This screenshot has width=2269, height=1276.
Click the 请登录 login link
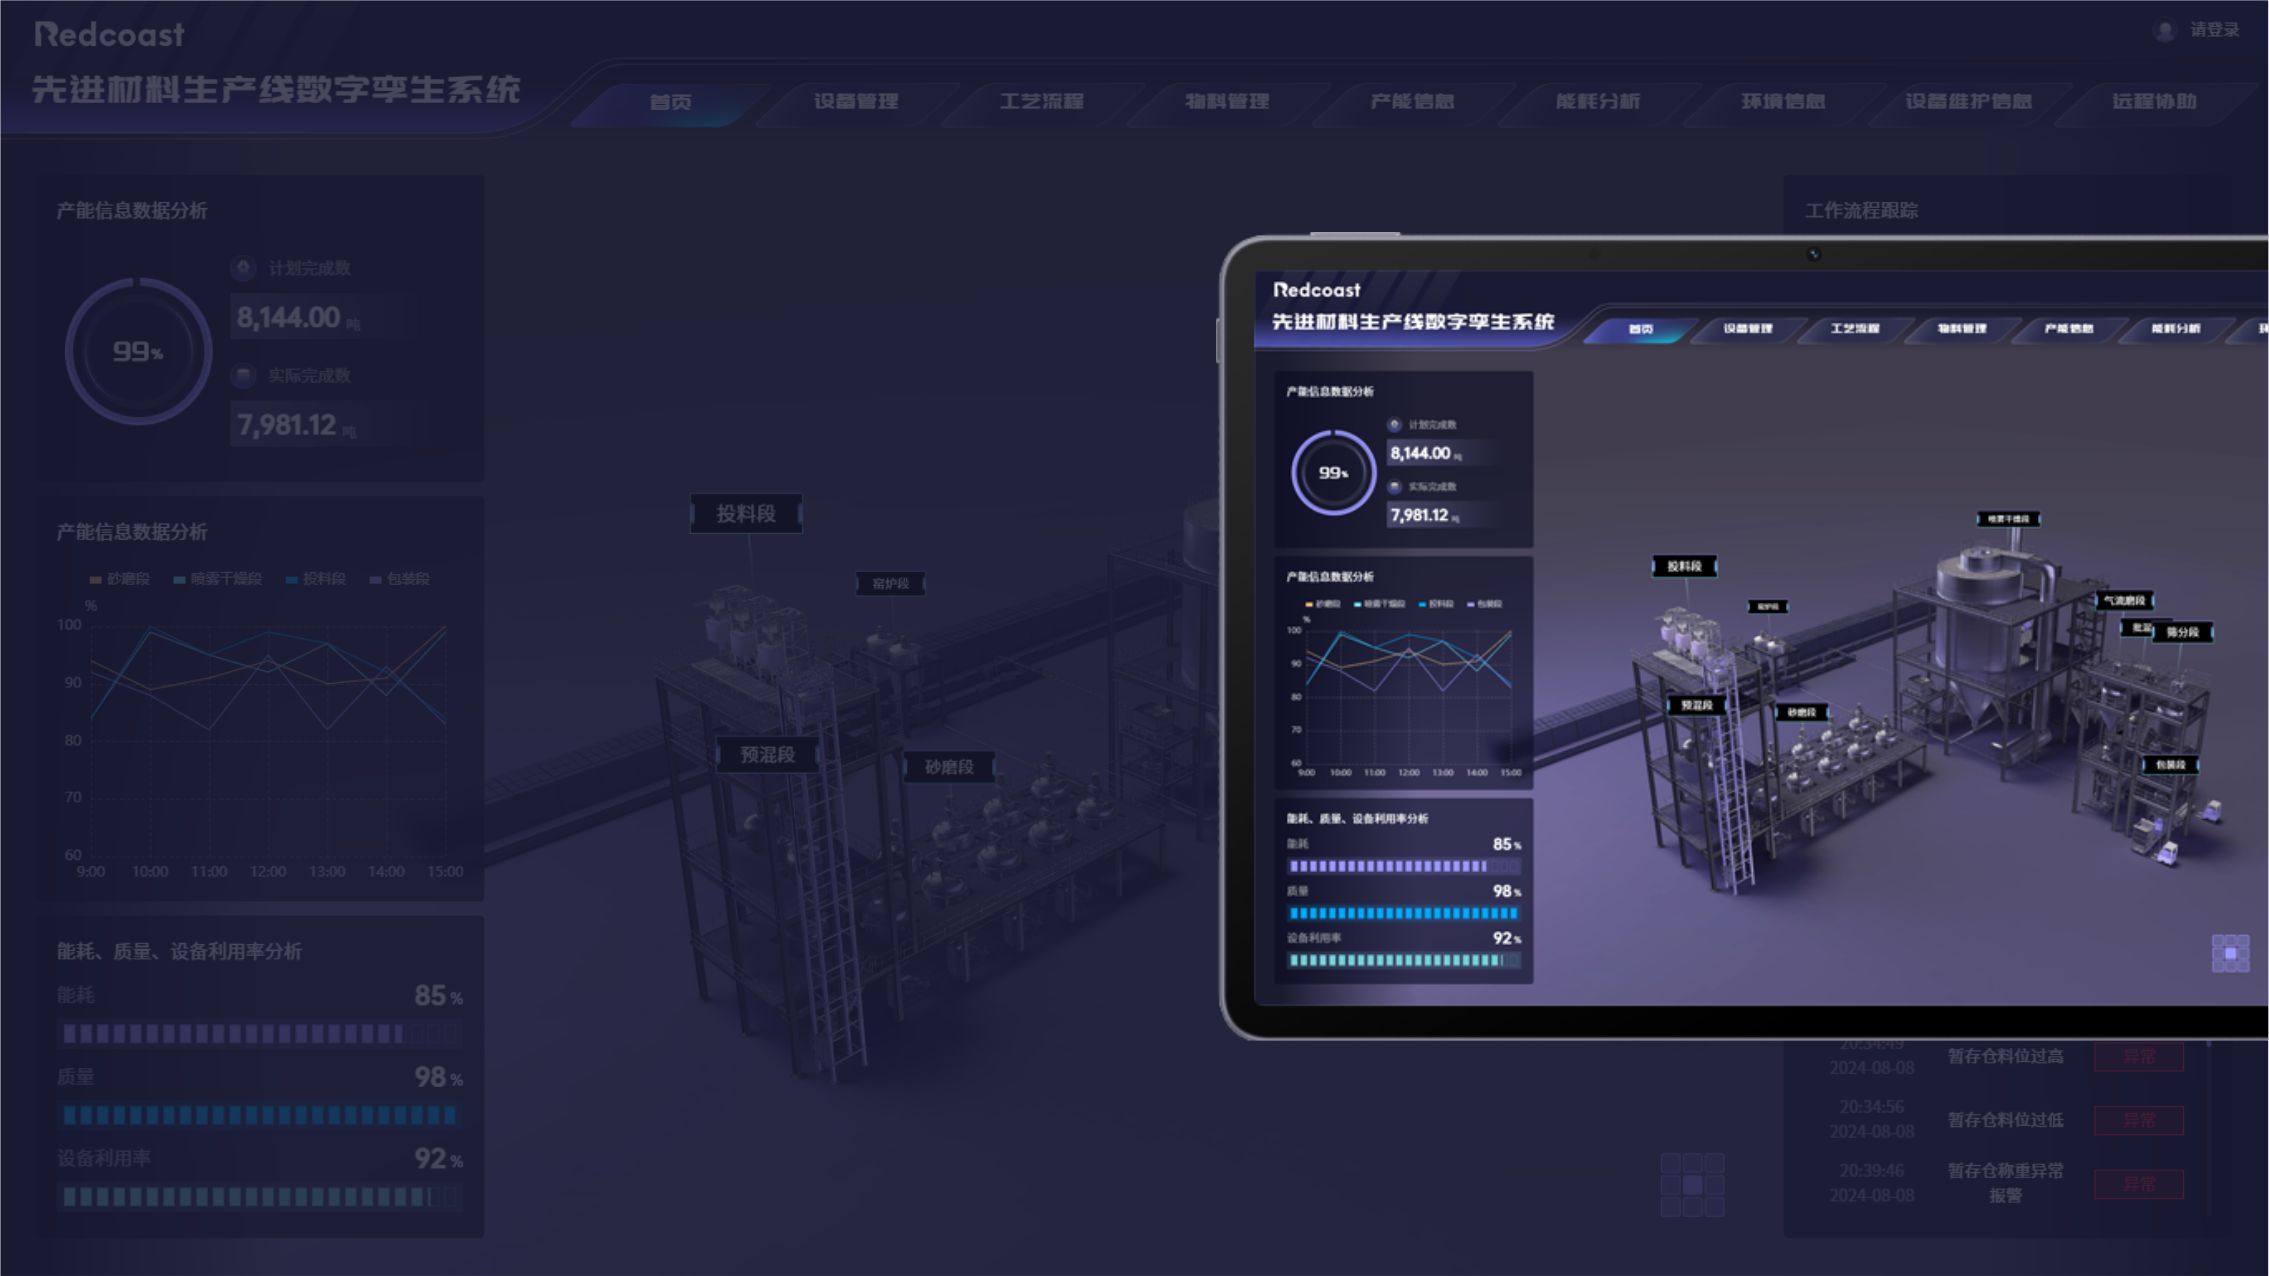[x=2214, y=30]
